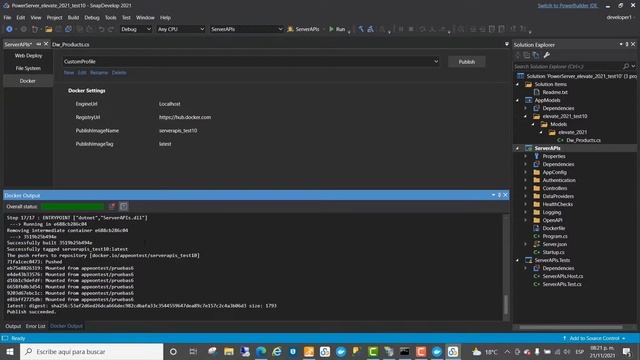Open the ServerAPIs startup project dropdown
The height and width of the screenshot is (360, 640).
coord(246,29)
